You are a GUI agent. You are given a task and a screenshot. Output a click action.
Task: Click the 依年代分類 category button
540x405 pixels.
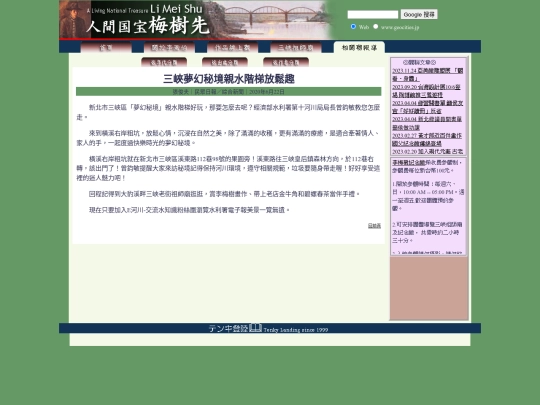[164, 62]
